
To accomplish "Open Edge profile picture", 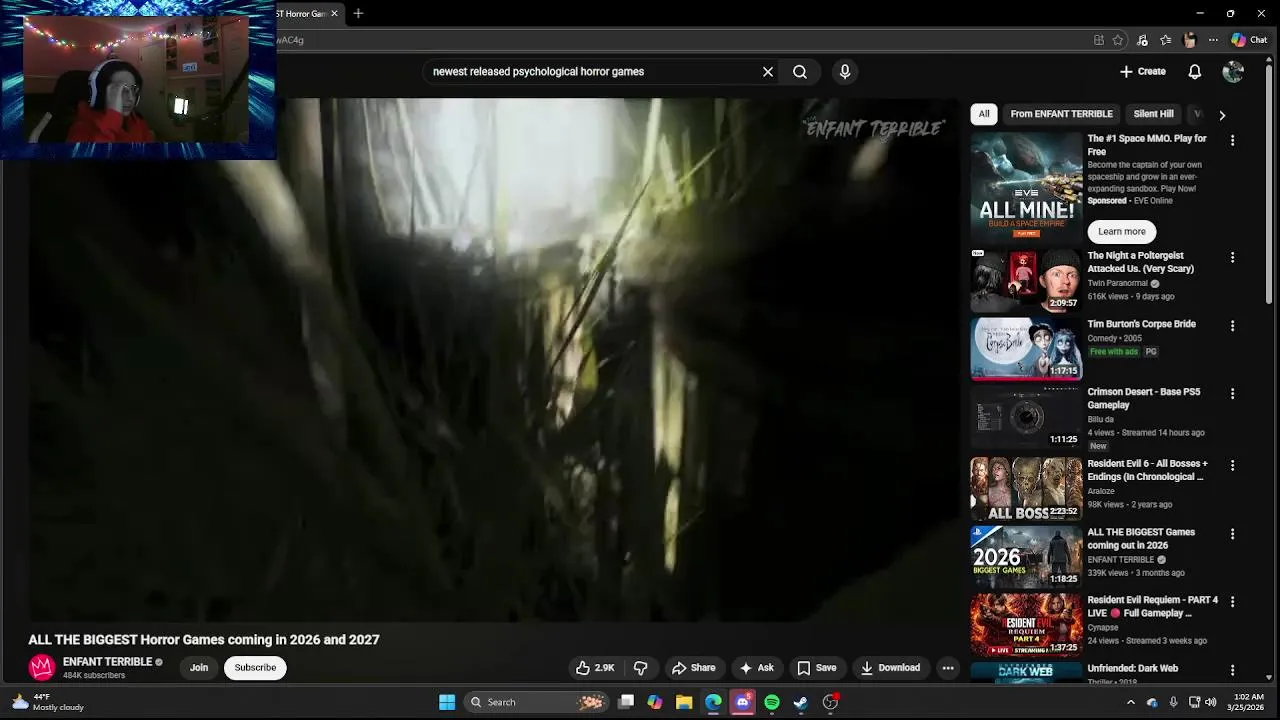I will pos(1189,40).
